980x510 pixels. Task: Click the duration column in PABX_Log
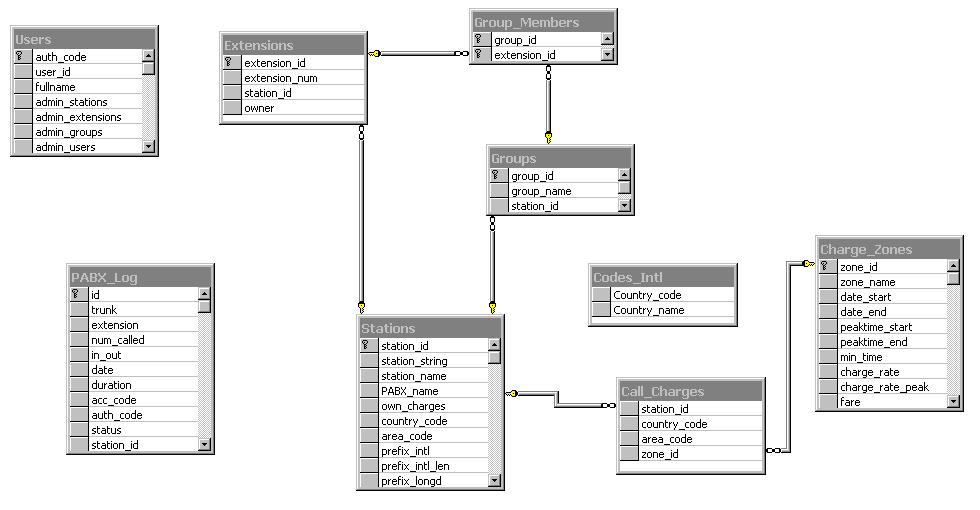click(140, 385)
